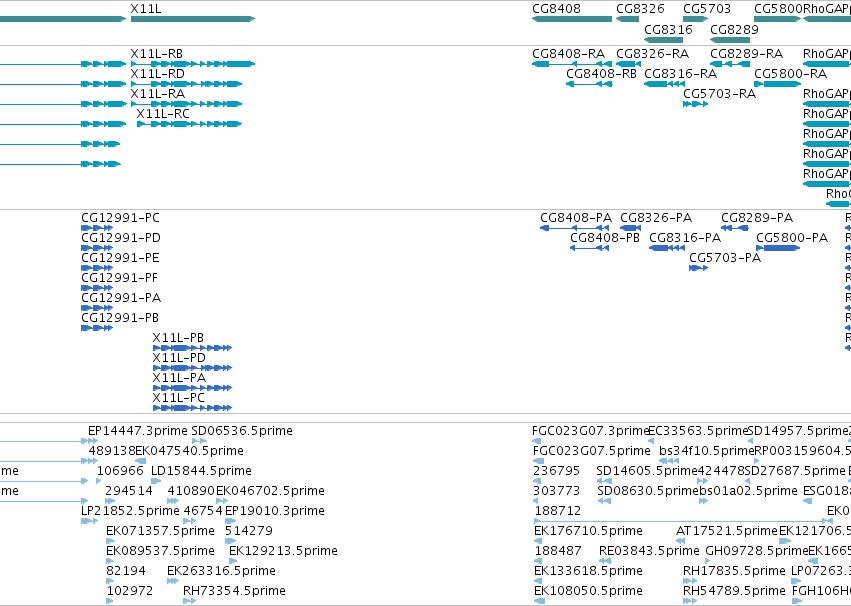The image size is (851, 606).
Task: Click the EK263316.5prime EST label
Action: pos(221,571)
